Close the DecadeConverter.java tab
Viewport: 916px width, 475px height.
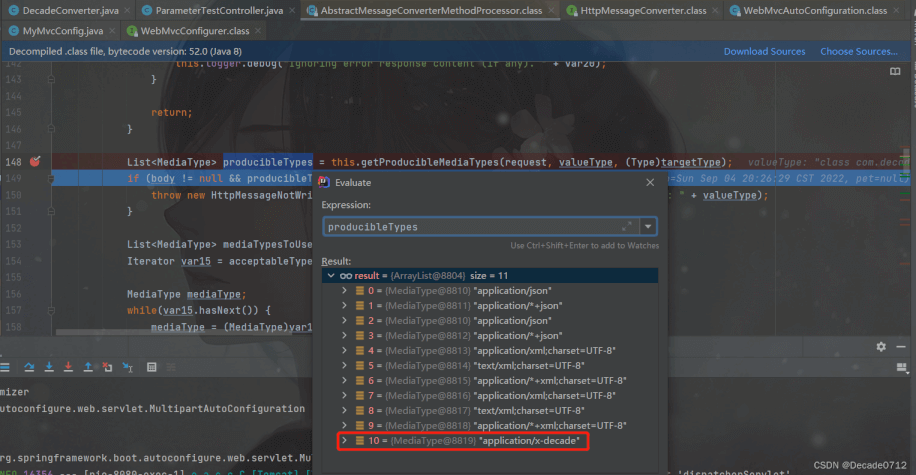(x=127, y=11)
